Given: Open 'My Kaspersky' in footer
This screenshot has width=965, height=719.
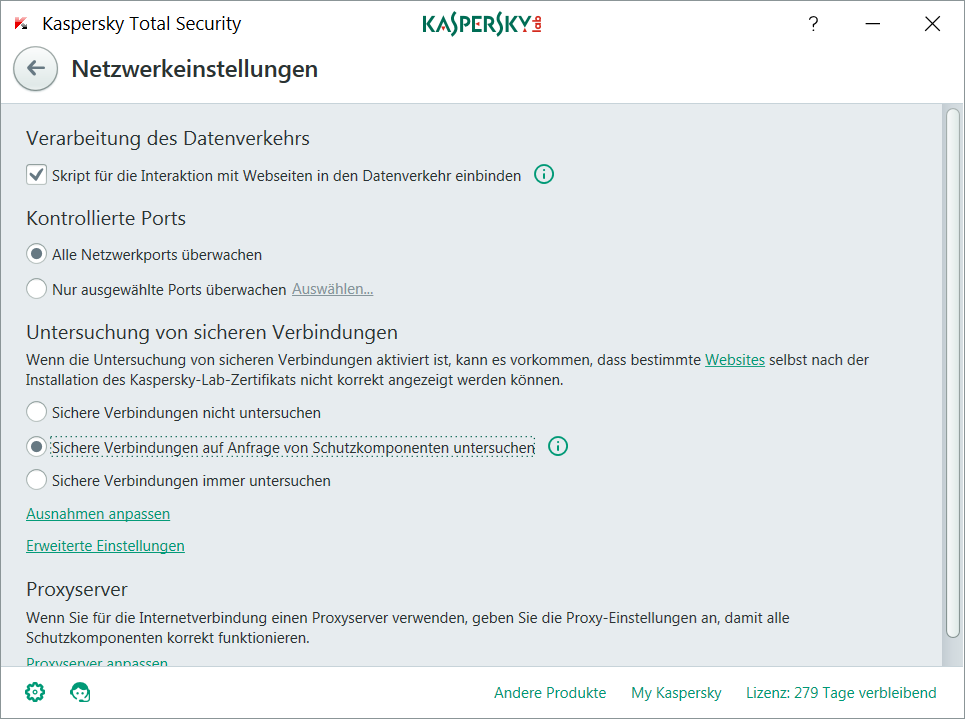Looking at the screenshot, I should (676, 693).
